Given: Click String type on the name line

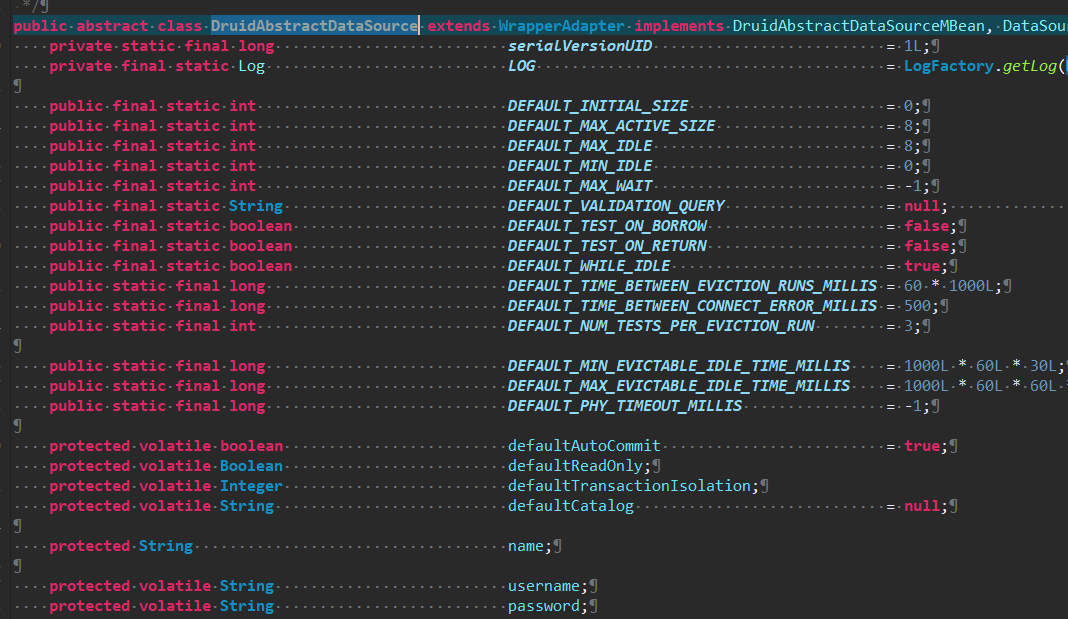Looking at the screenshot, I should pos(166,546).
